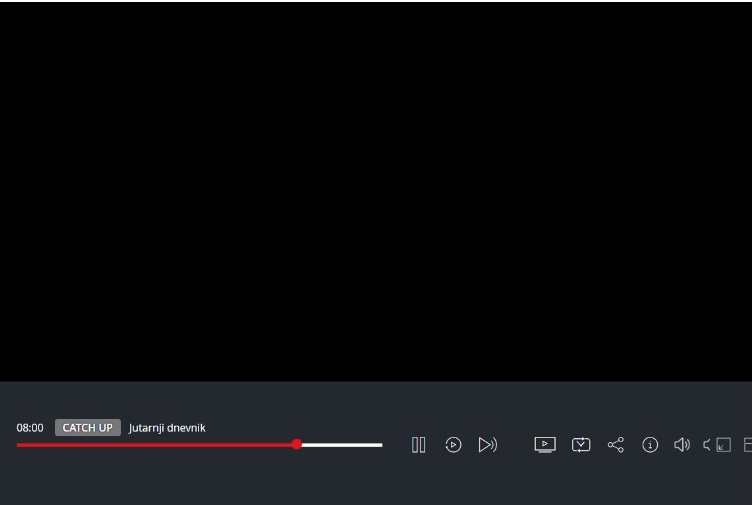Click the Jutarnji dnevnik title
This screenshot has height=505, width=755.
click(167, 428)
